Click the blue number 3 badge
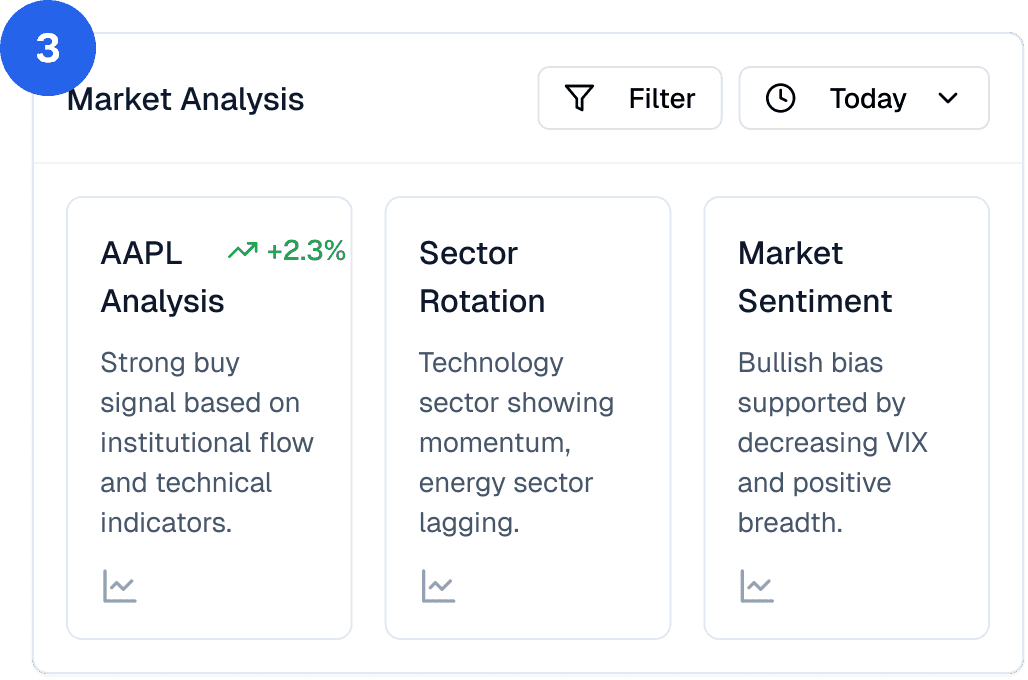The image size is (1028, 680). pyautogui.click(x=48, y=48)
